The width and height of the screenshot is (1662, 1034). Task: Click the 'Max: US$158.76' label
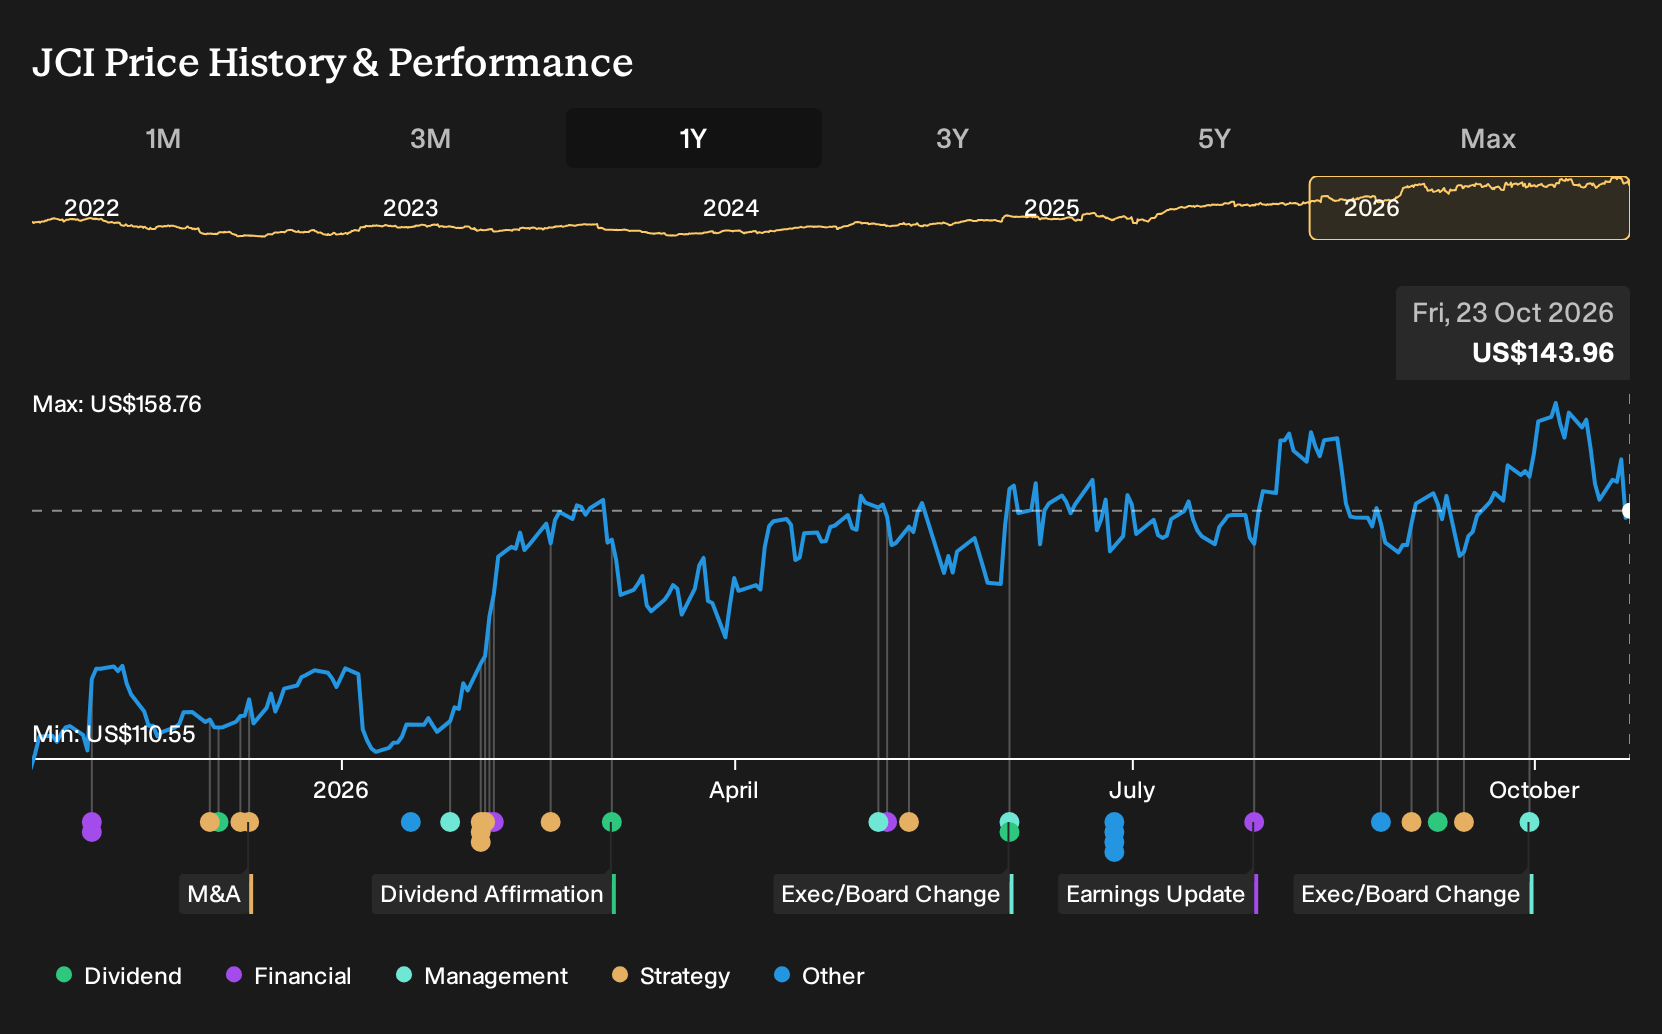coord(117,404)
